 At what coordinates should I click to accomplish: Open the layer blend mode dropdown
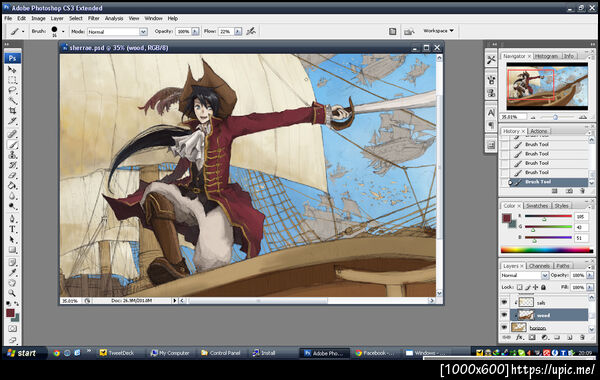pyautogui.click(x=545, y=275)
